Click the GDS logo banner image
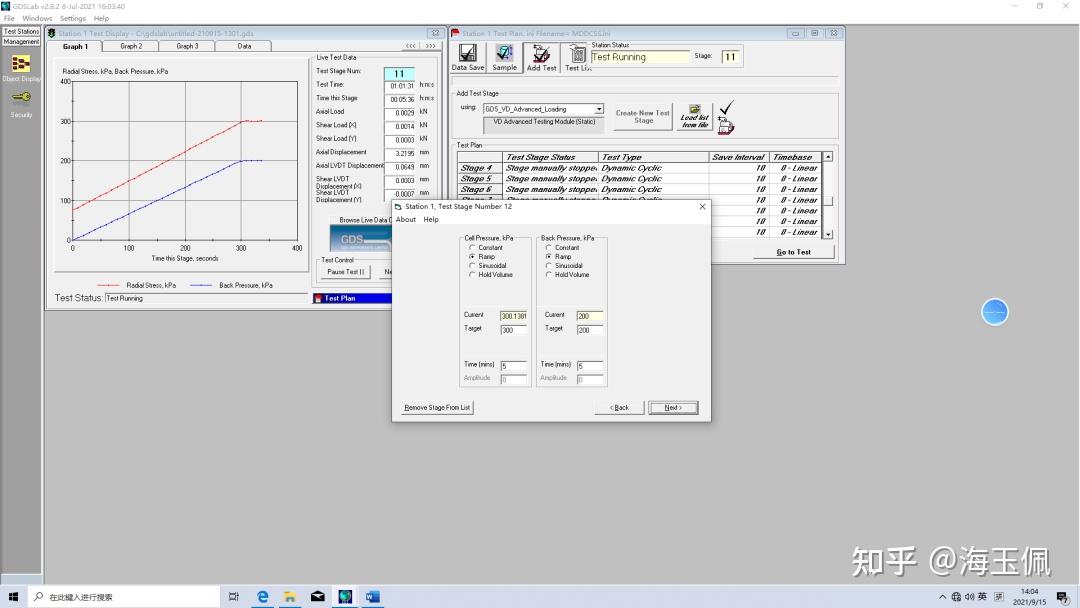This screenshot has height=608, width=1080. (361, 239)
